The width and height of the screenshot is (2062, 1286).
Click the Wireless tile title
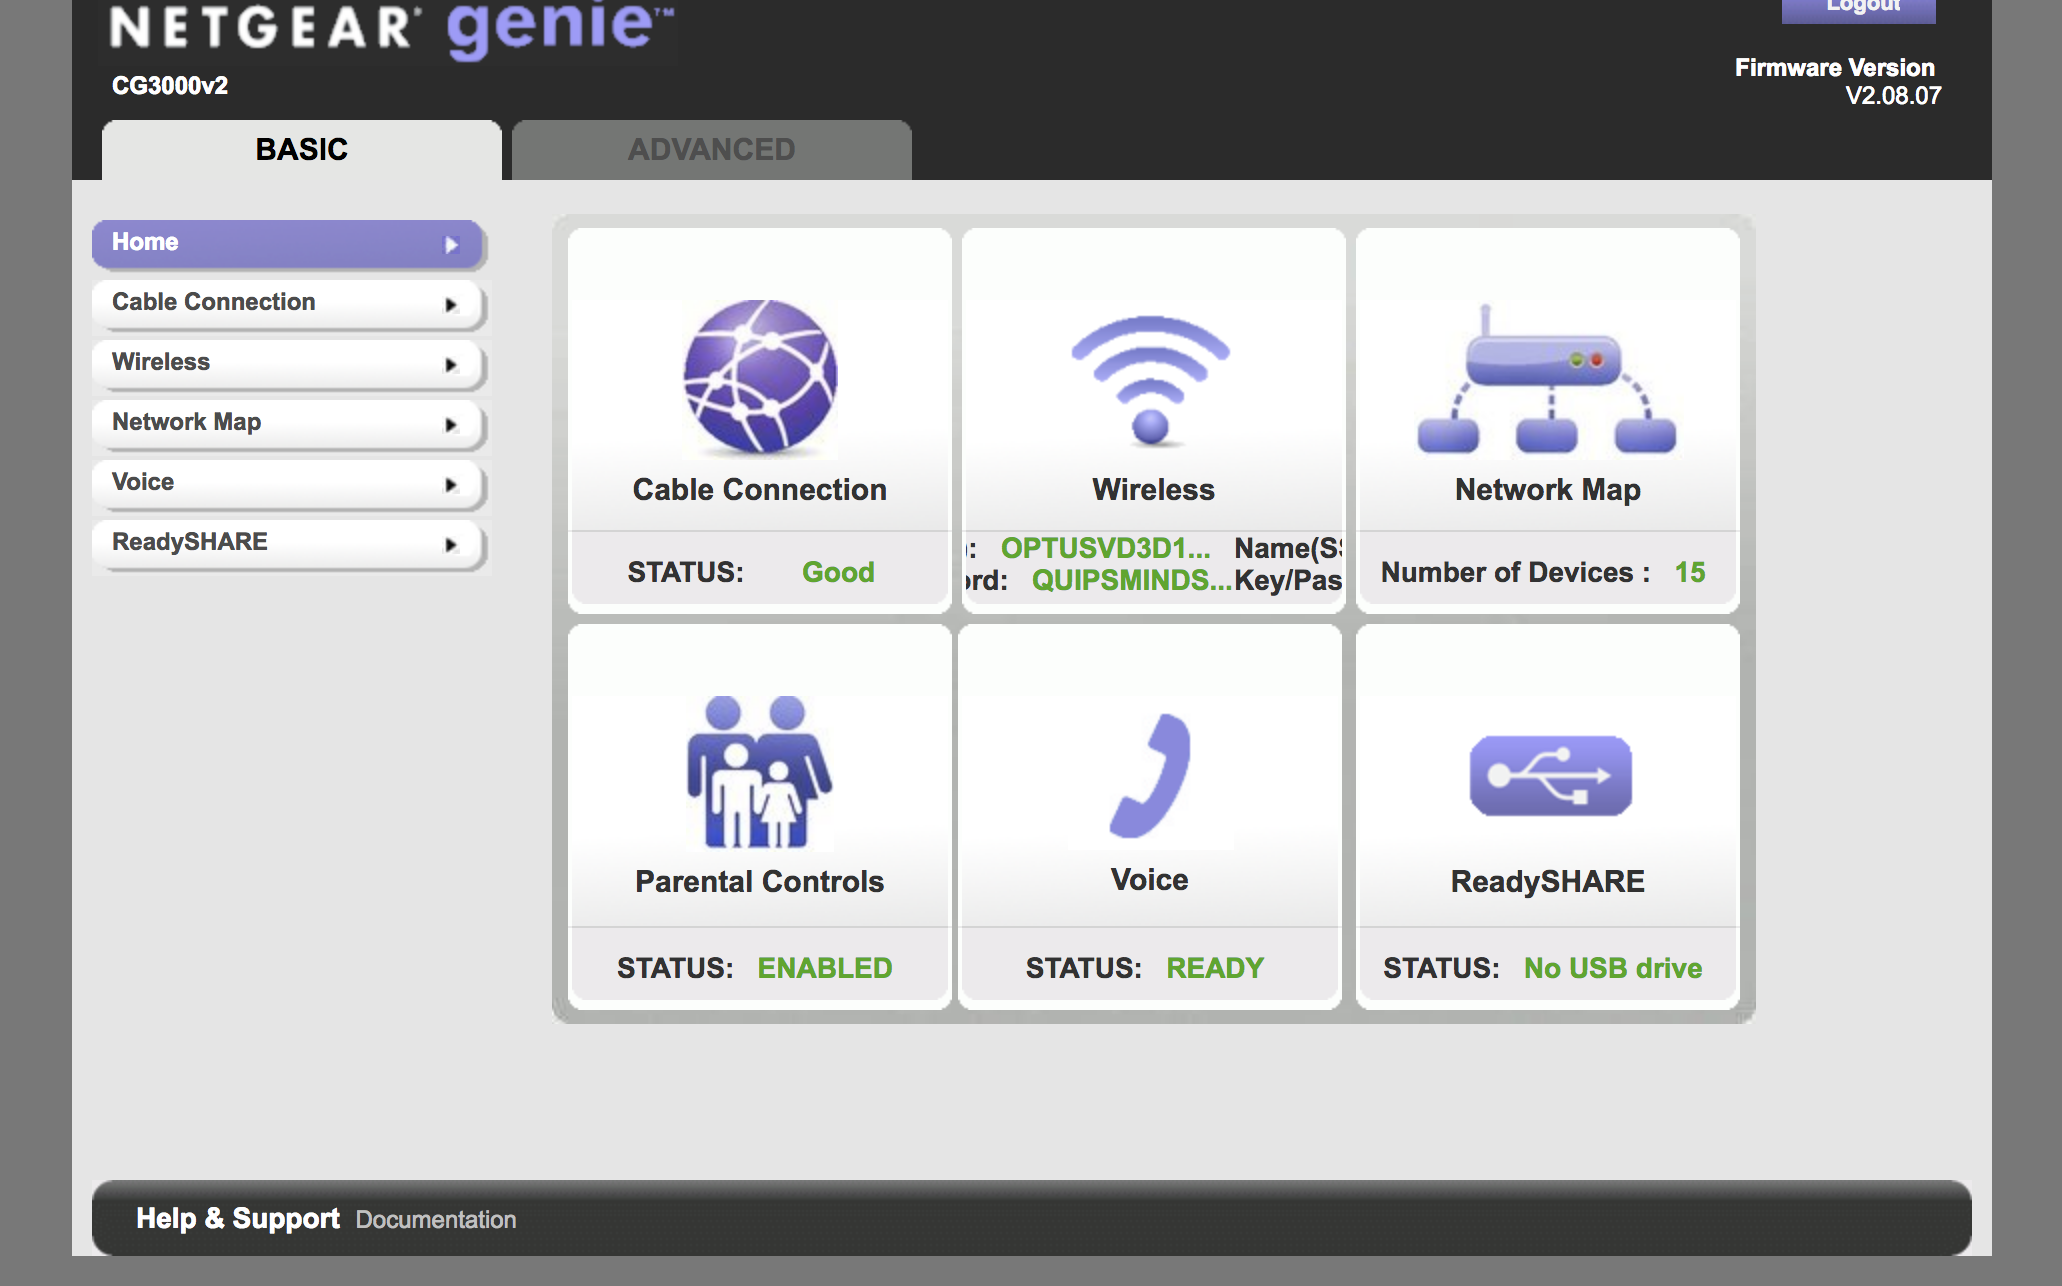point(1153,490)
